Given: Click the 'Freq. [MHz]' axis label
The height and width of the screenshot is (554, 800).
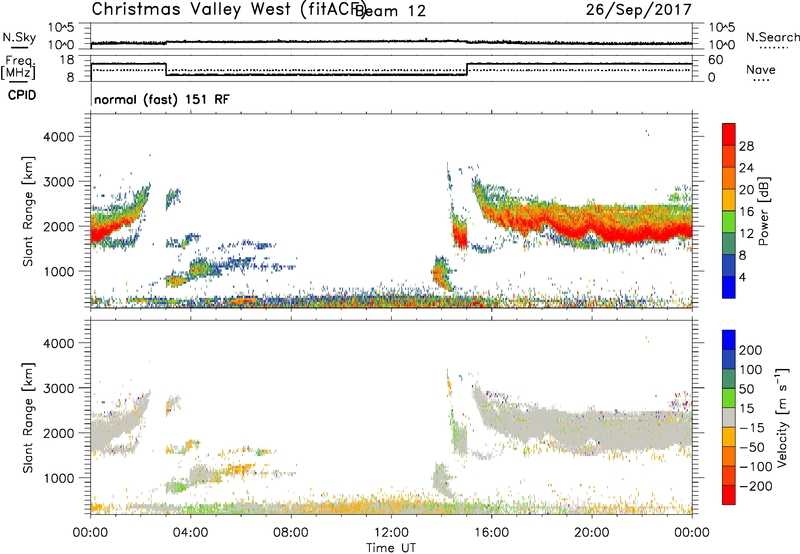Looking at the screenshot, I should click(x=18, y=68).
